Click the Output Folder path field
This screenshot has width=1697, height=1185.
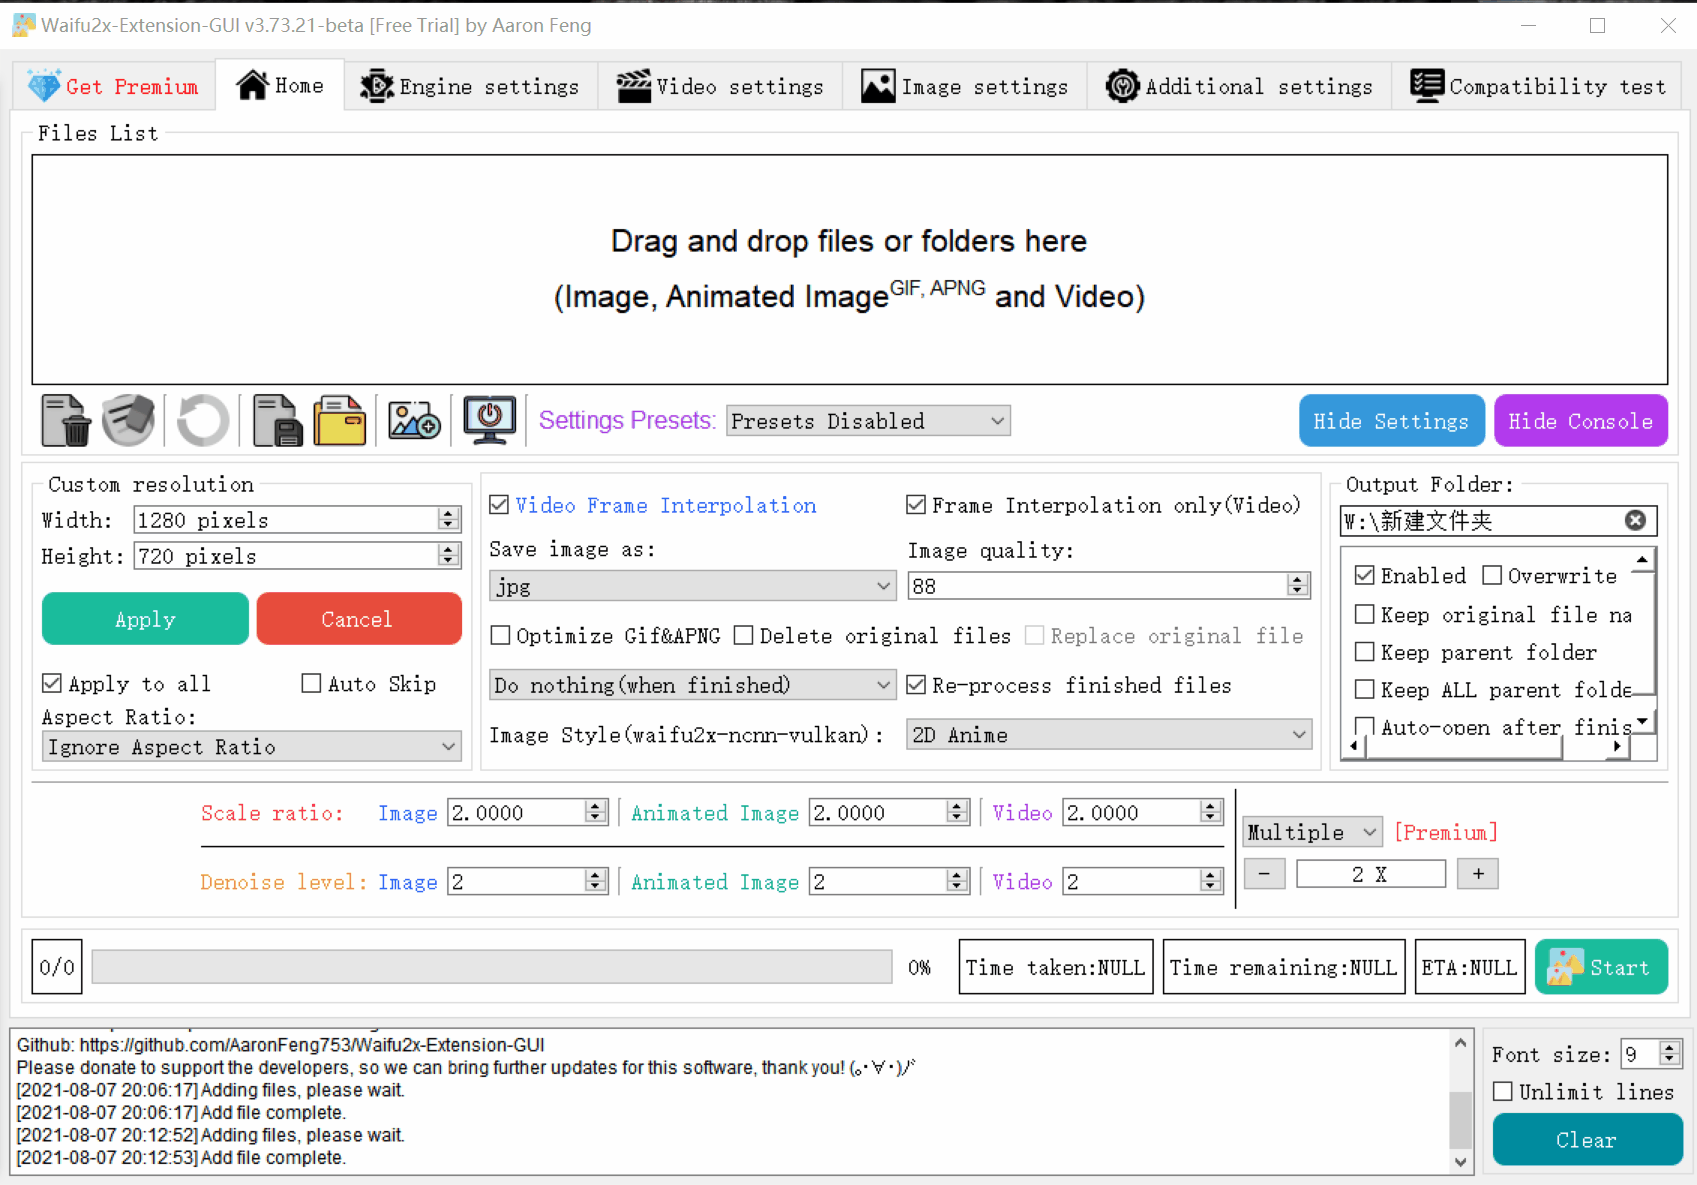[1480, 520]
